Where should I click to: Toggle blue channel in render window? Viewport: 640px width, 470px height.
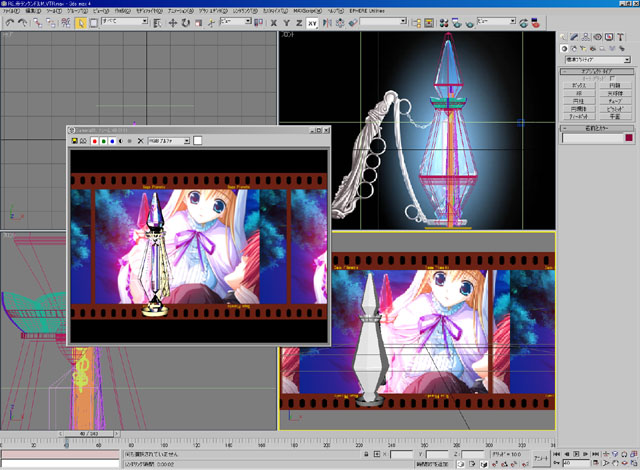click(112, 141)
